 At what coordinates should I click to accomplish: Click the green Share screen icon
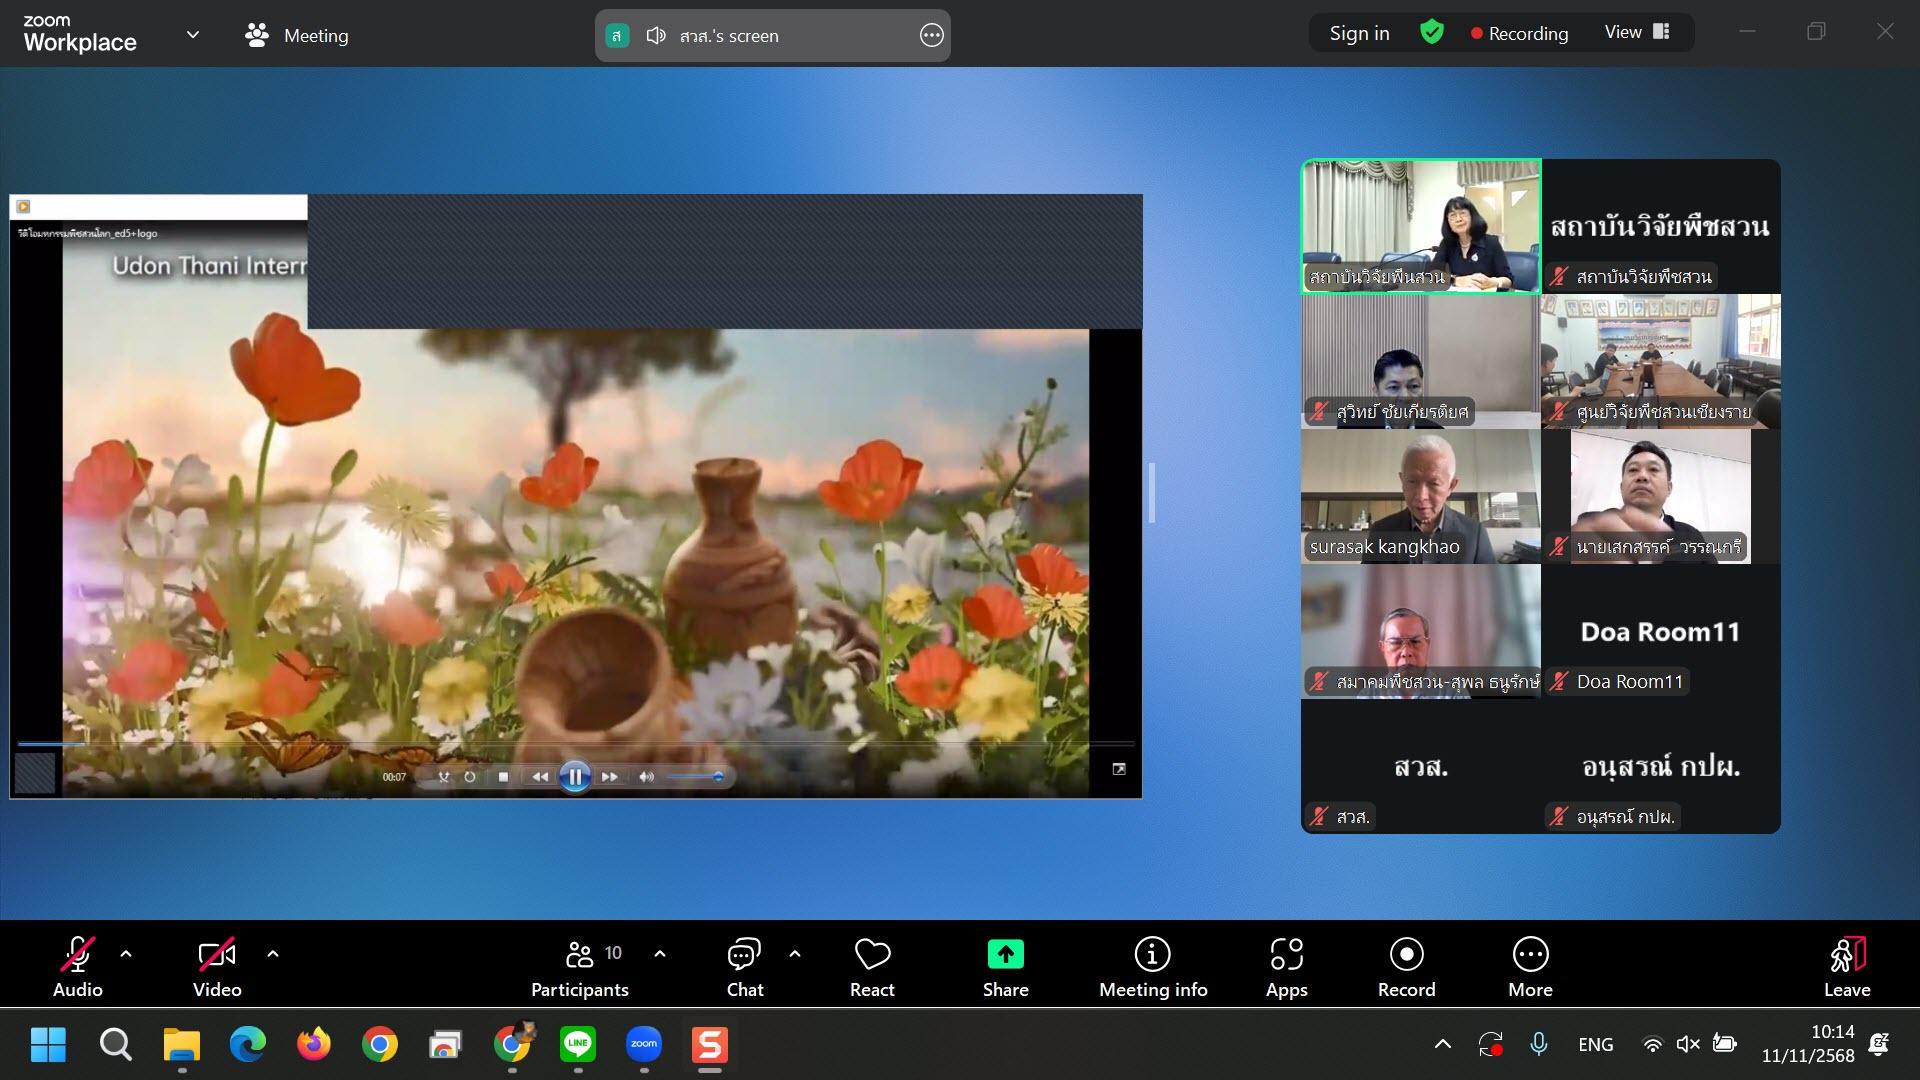1005,955
